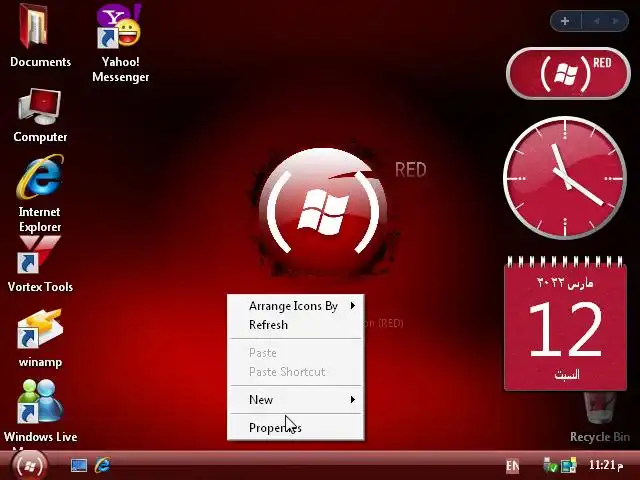Open the New submenu

296,400
